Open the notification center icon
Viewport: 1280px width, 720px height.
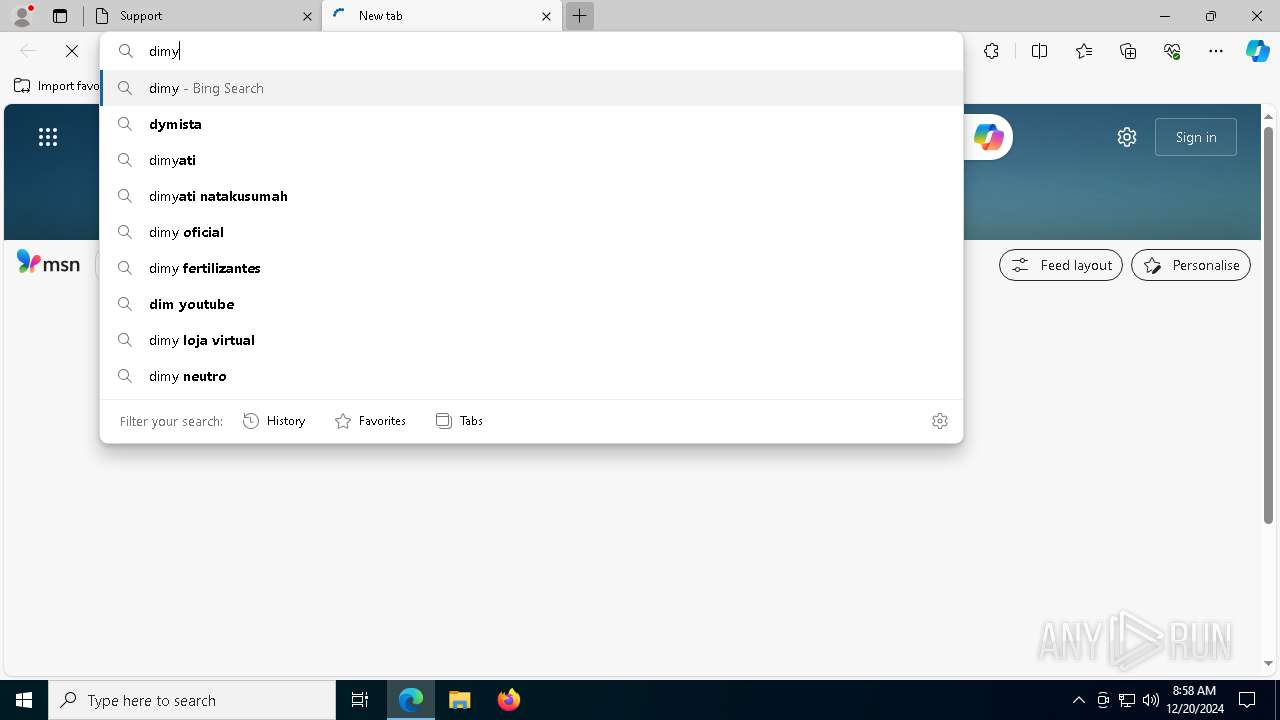point(1247,700)
